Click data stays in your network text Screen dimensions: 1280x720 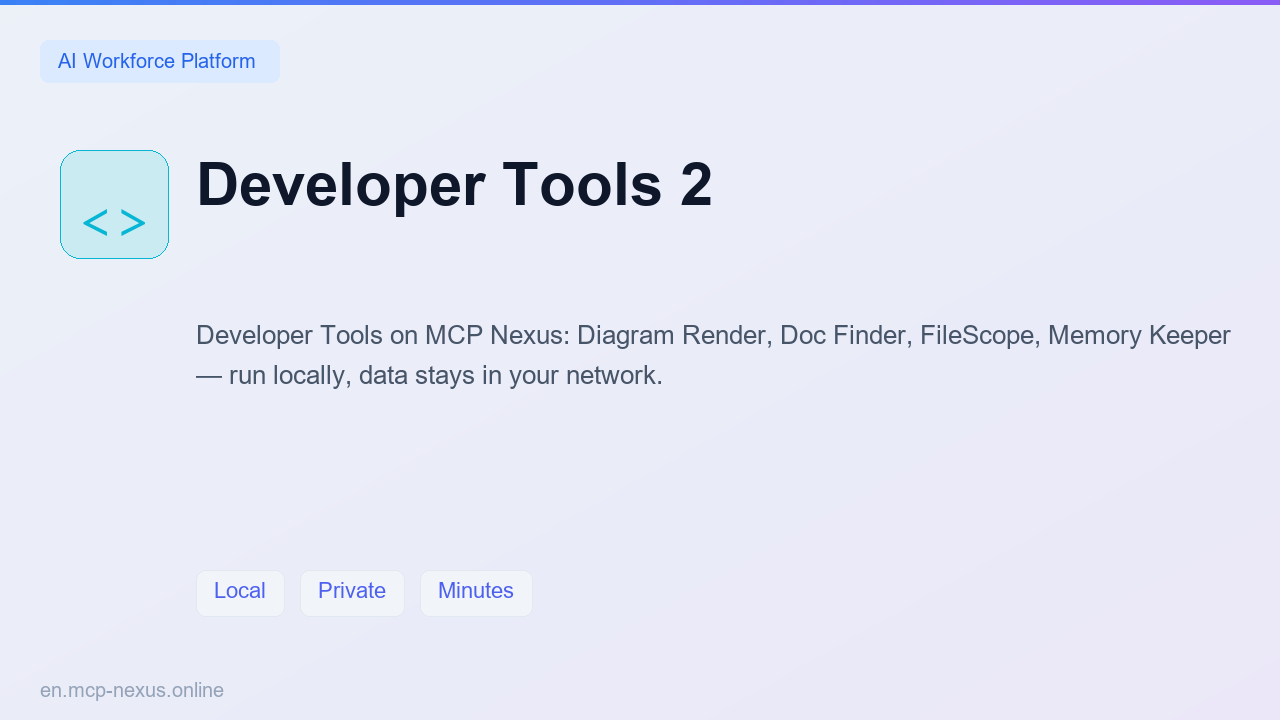[x=510, y=376]
